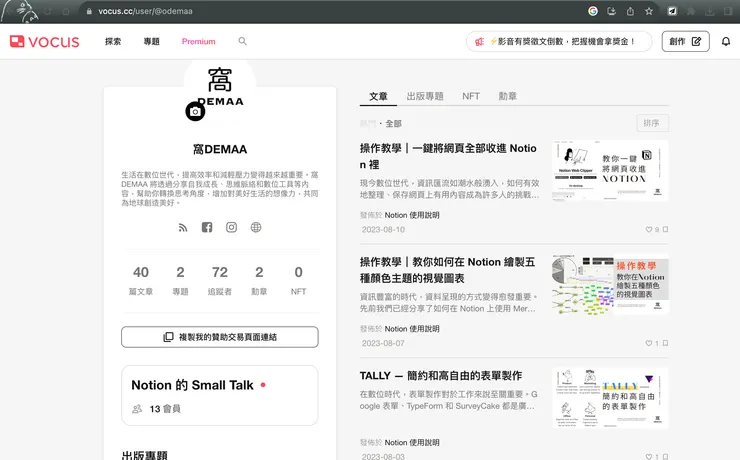The width and height of the screenshot is (740, 460).
Task: Switch to the 勳章 tab
Action: (x=507, y=96)
